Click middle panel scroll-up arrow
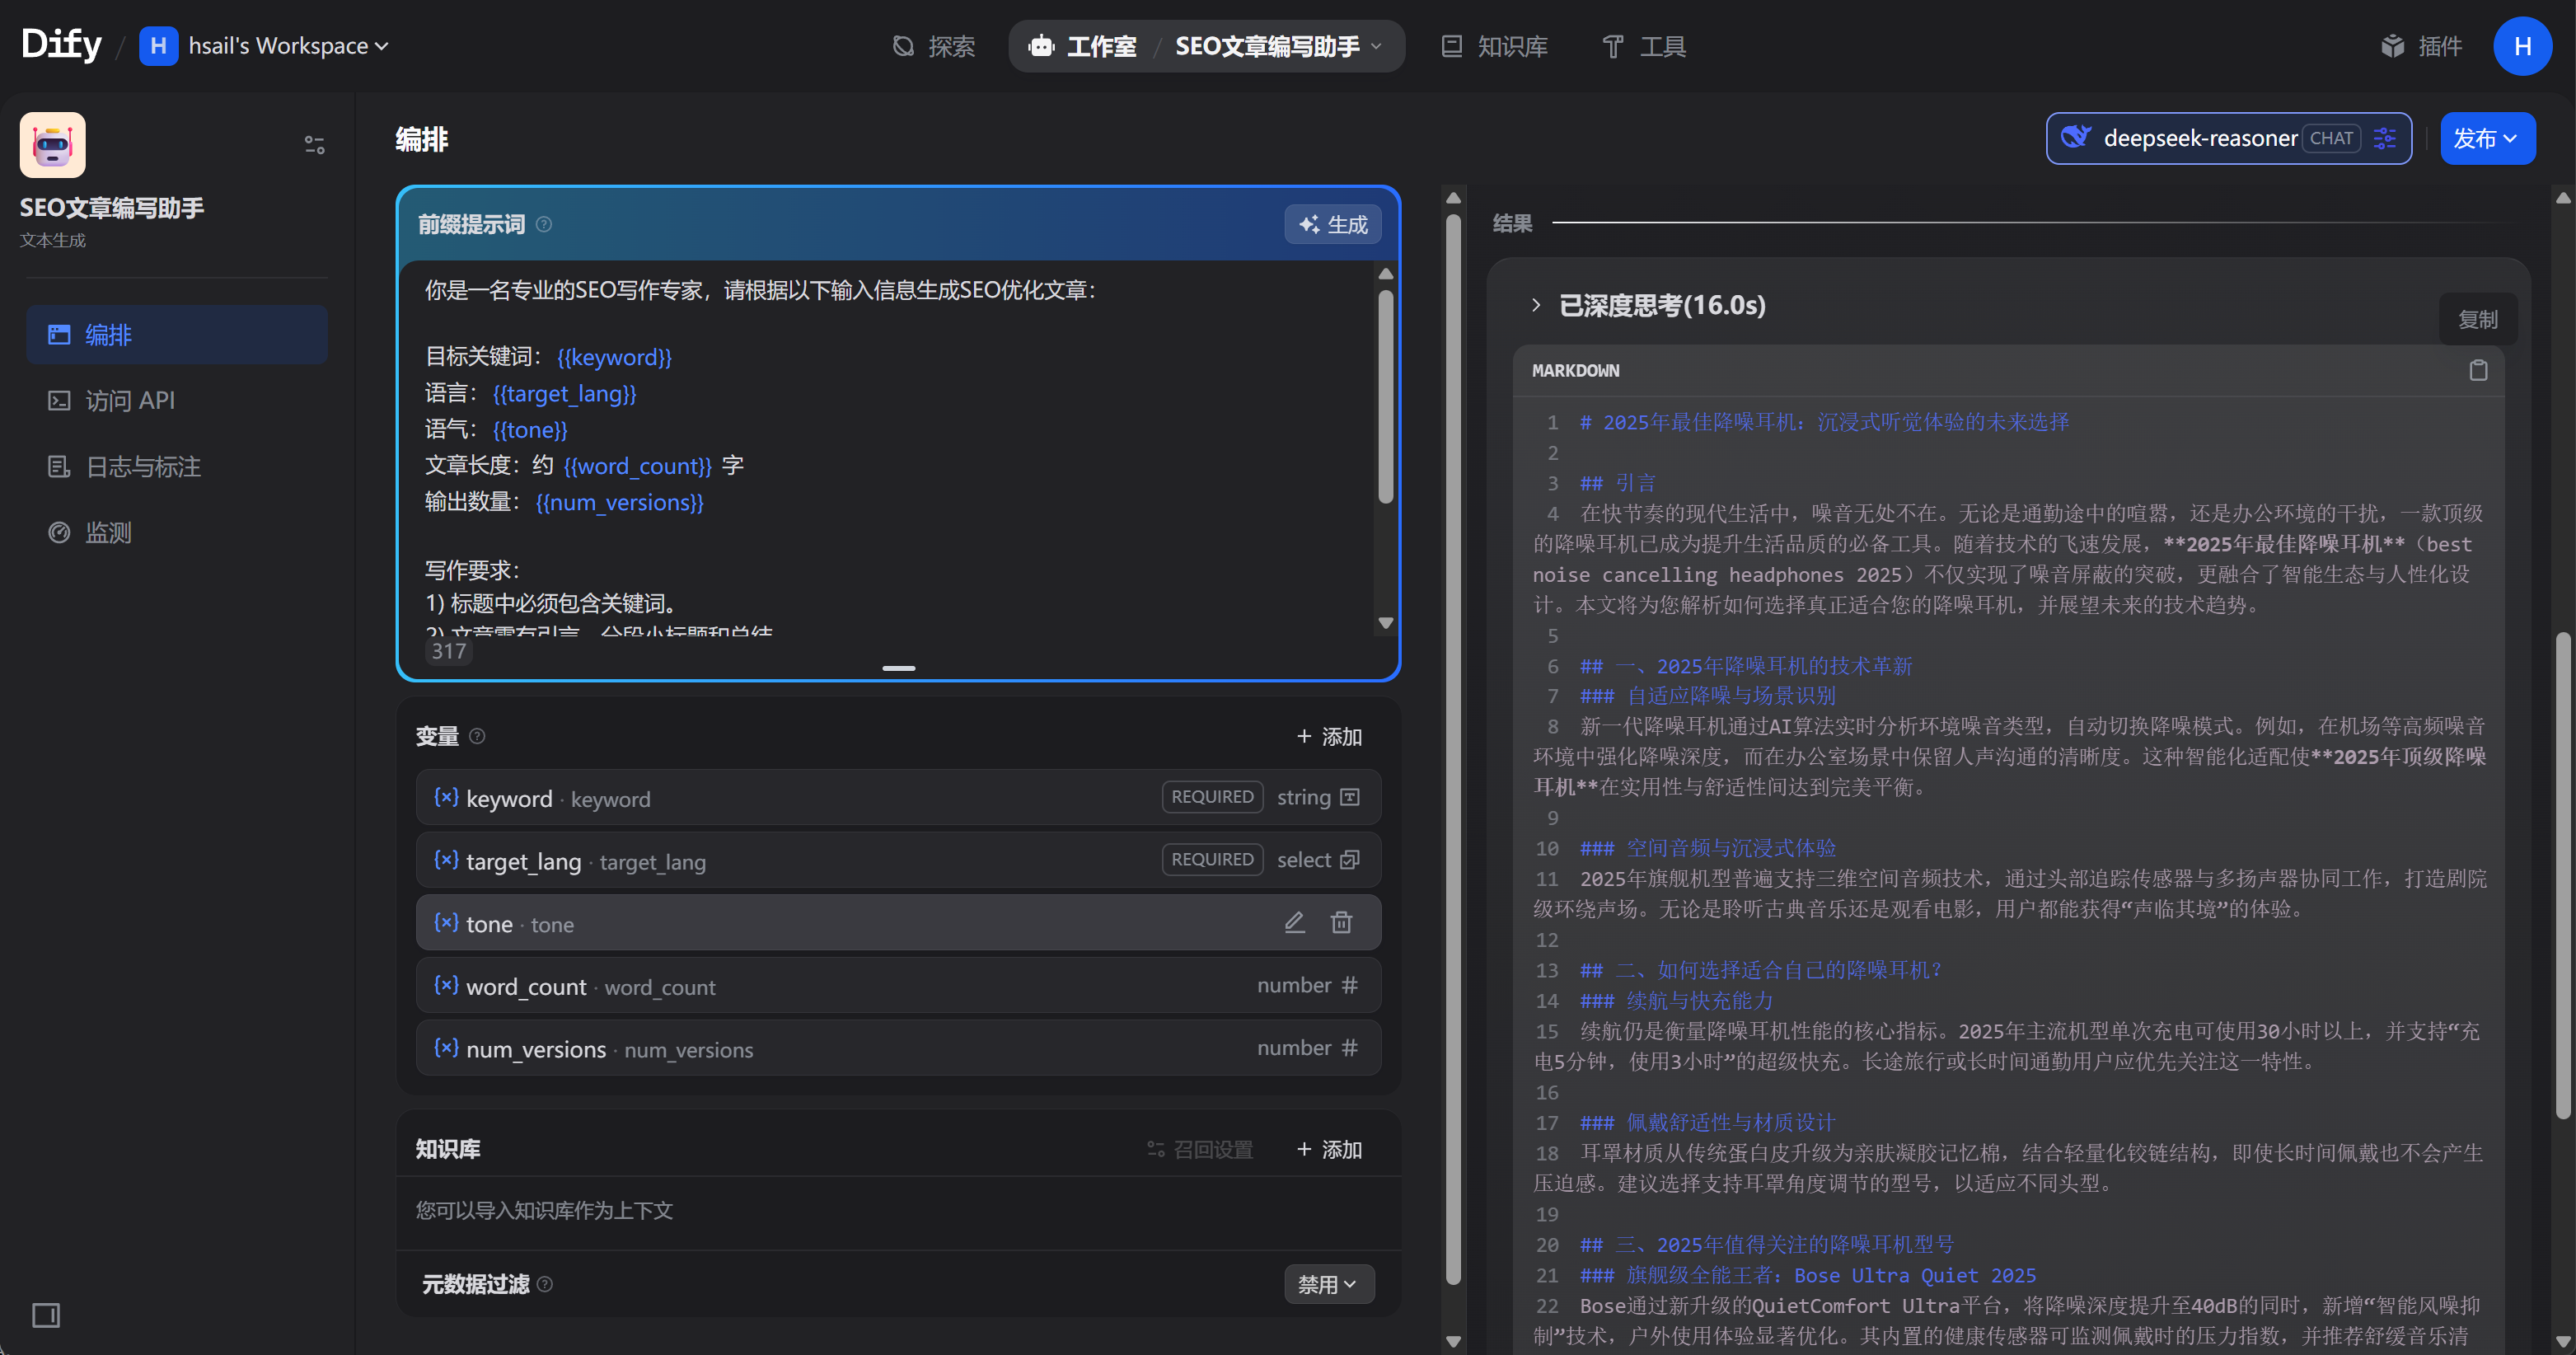The width and height of the screenshot is (2576, 1355). pyautogui.click(x=1453, y=198)
